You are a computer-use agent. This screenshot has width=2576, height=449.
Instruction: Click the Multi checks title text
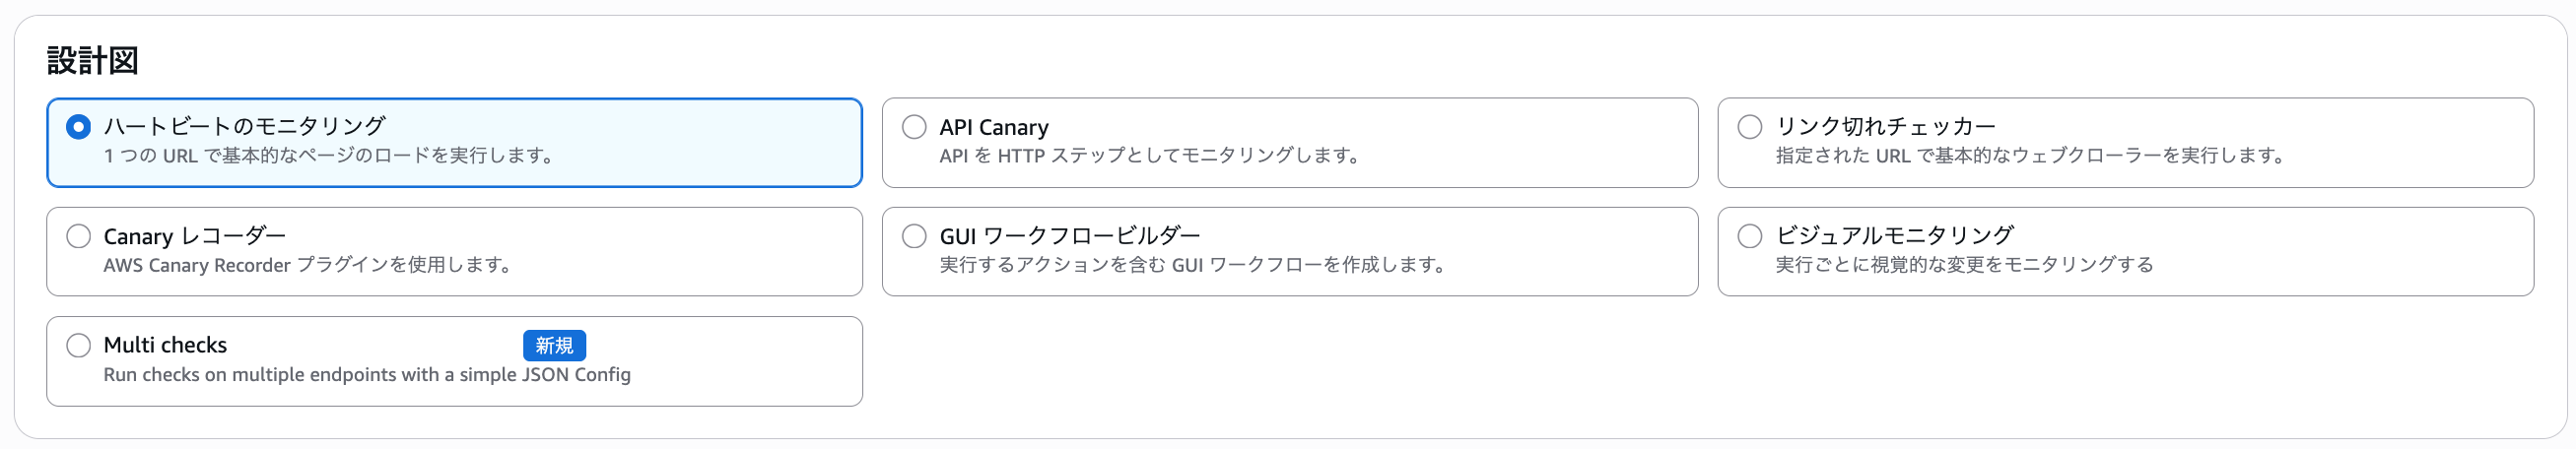click(x=165, y=345)
